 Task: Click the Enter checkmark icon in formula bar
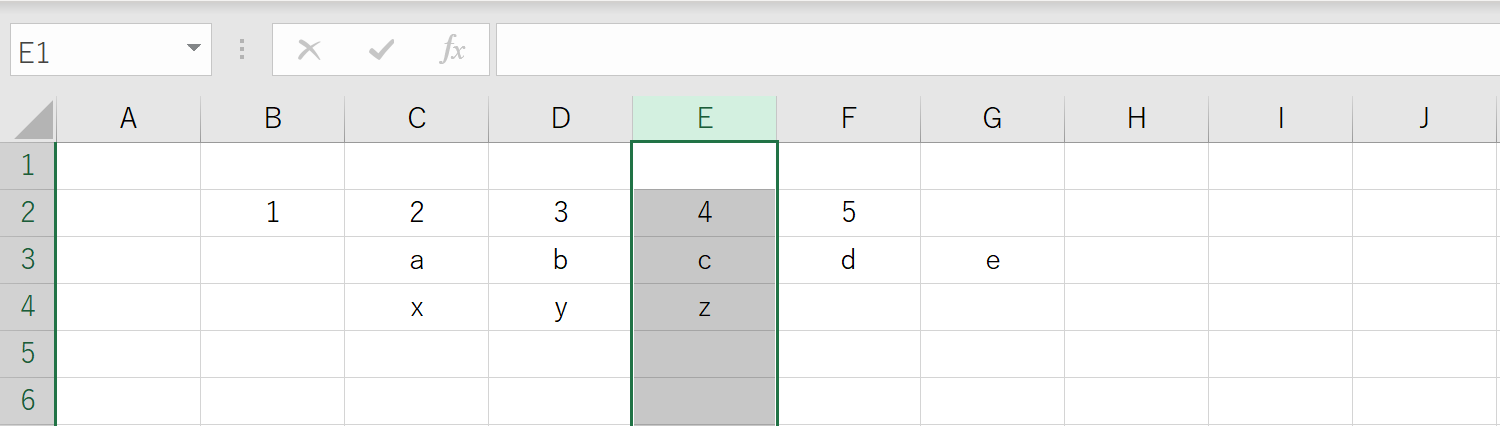point(381,50)
